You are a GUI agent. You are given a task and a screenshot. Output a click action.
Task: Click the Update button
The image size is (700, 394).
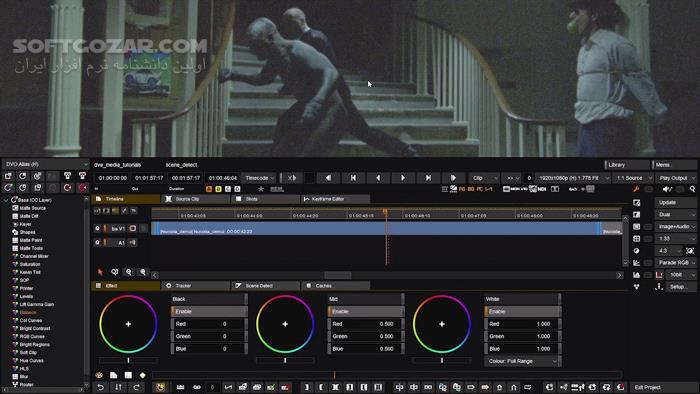(675, 203)
